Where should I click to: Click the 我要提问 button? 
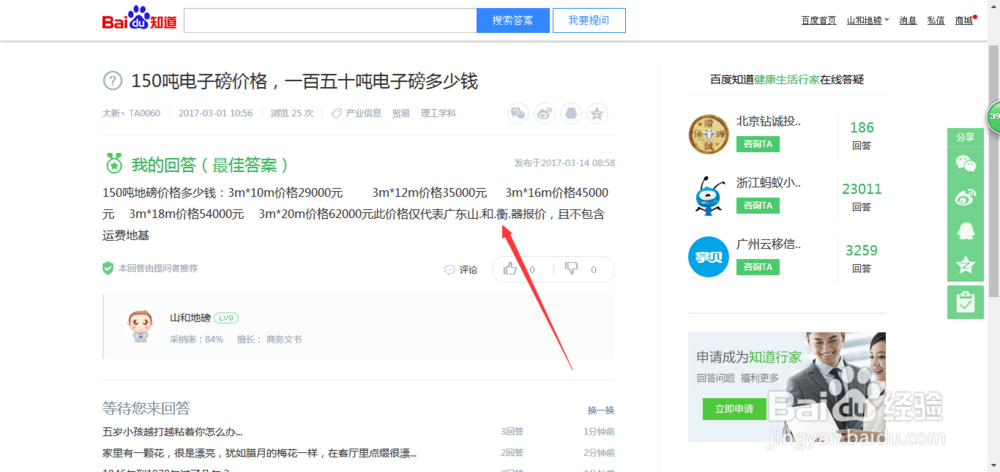coord(589,20)
